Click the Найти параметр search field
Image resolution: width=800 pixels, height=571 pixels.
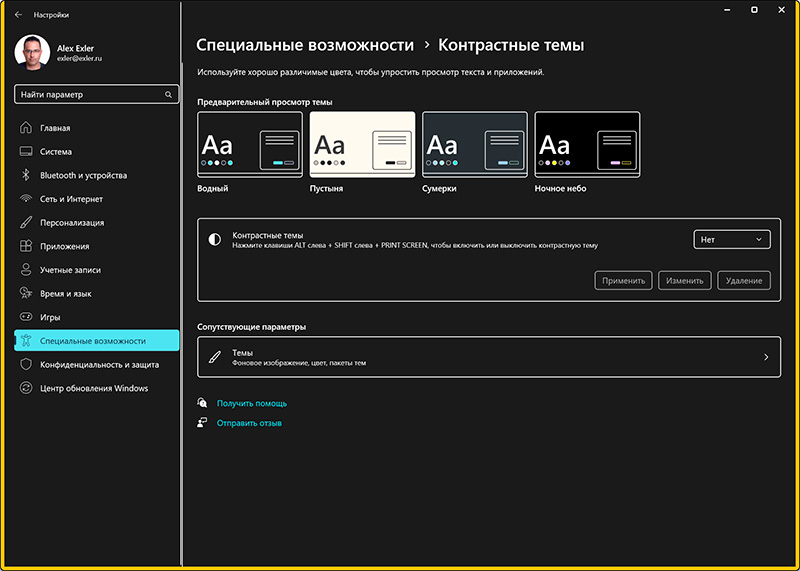88,94
